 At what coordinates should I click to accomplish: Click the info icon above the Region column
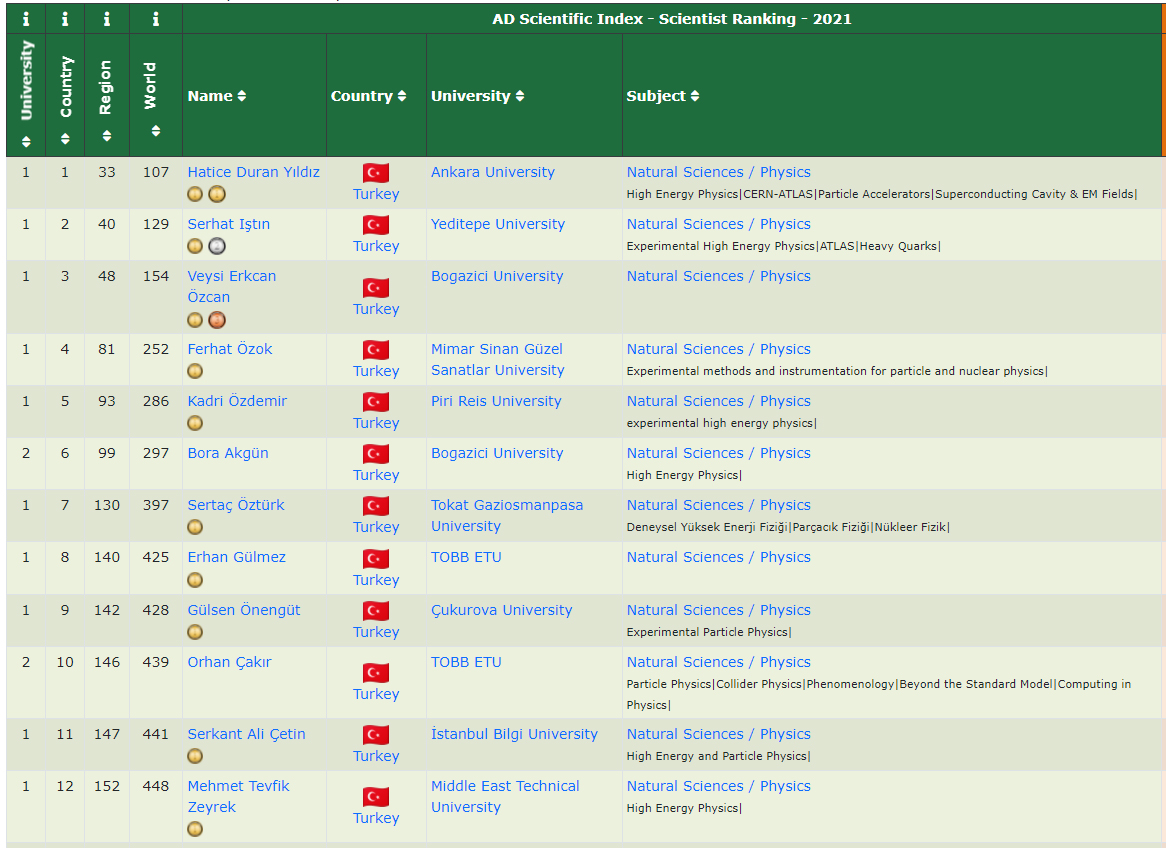(106, 18)
